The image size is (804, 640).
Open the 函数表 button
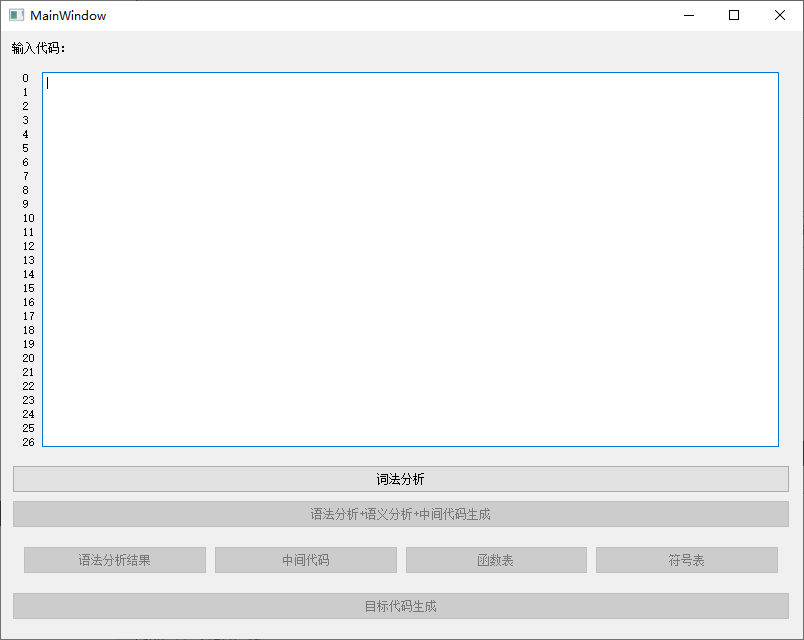pos(496,560)
